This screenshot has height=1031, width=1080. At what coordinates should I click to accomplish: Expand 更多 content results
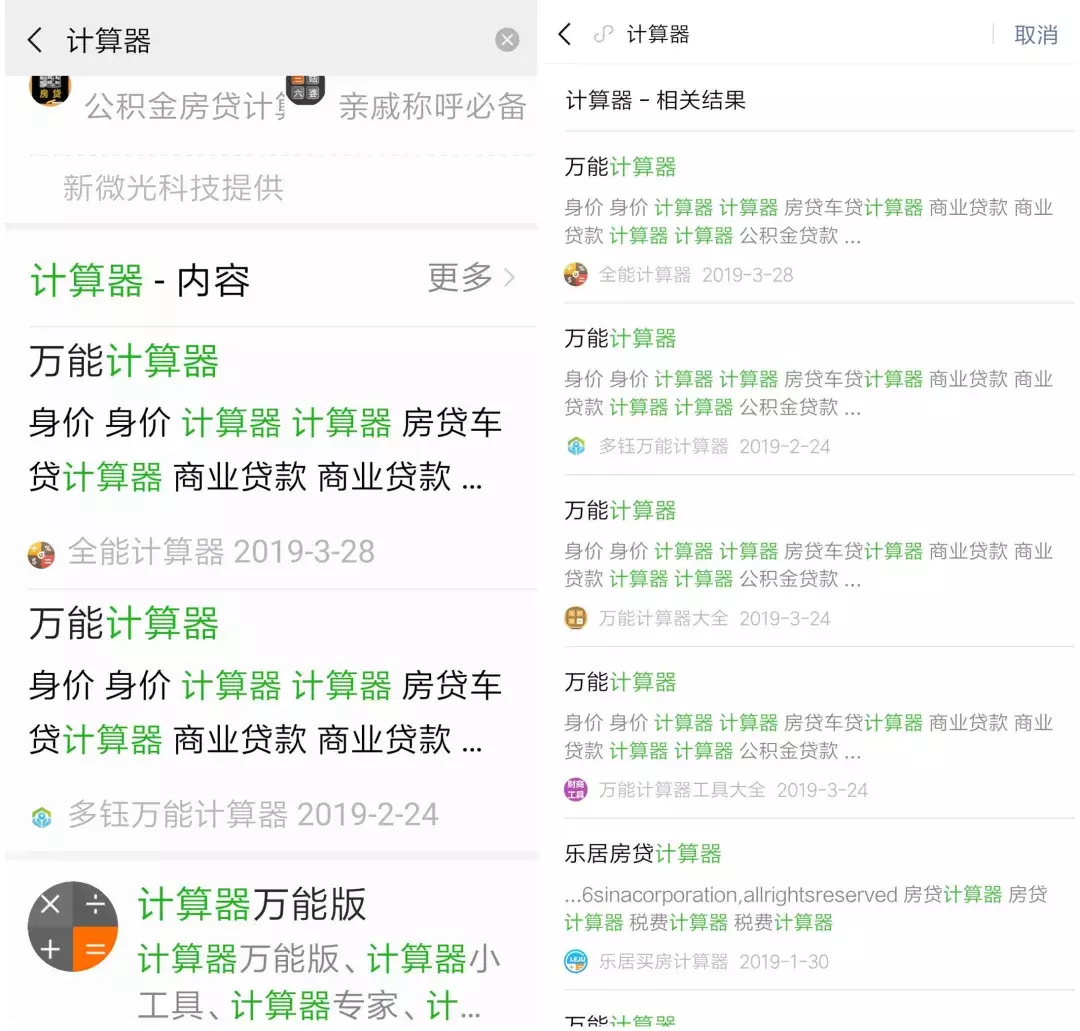471,278
